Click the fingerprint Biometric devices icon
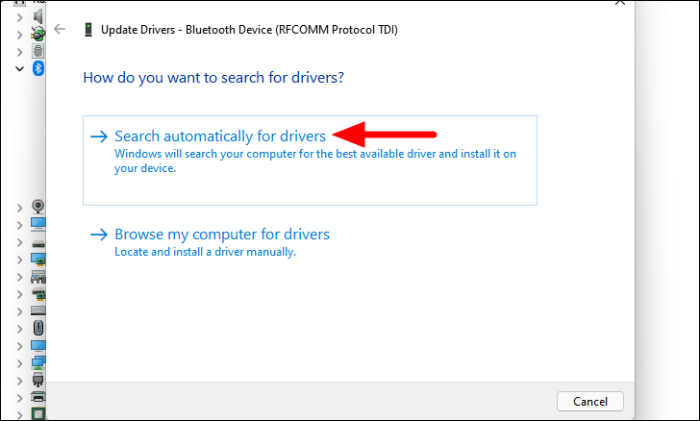Image resolution: width=700 pixels, height=421 pixels. 38,51
